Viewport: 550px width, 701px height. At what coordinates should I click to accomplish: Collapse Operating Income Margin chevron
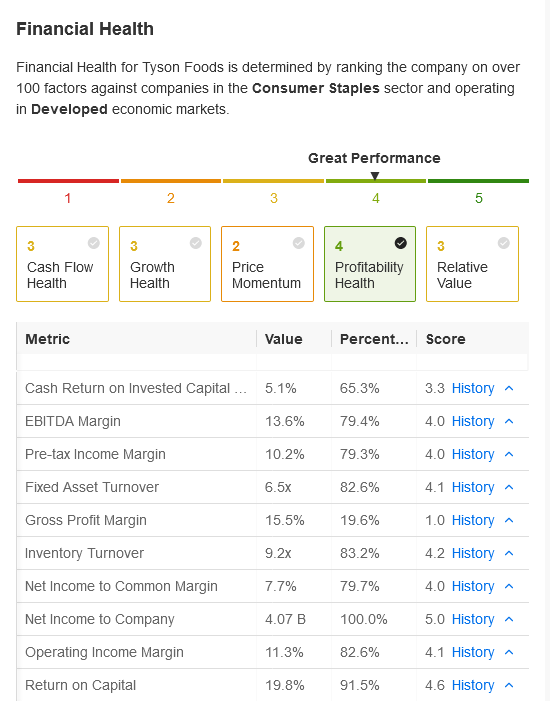pos(509,652)
